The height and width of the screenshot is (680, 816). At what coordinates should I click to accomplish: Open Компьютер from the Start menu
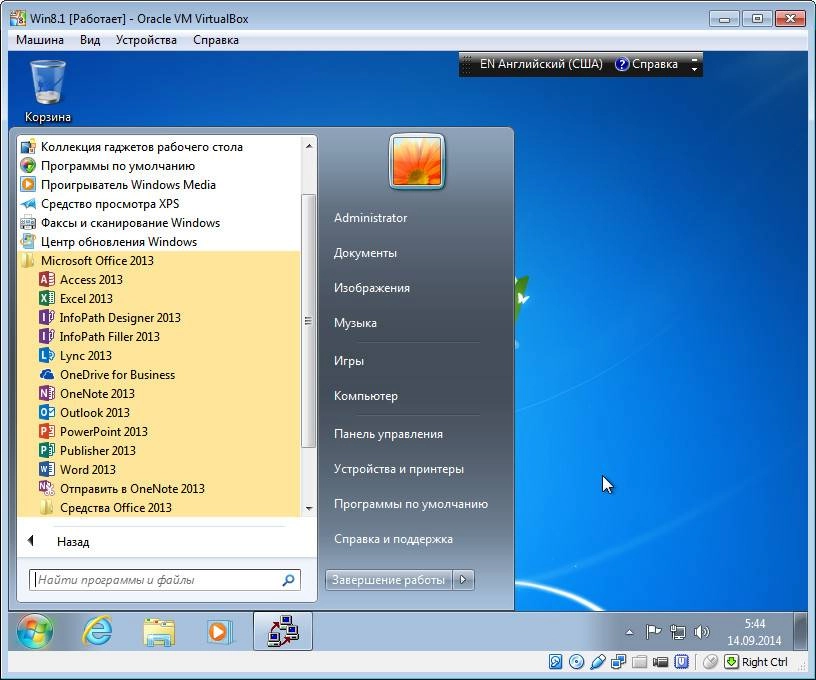click(x=366, y=396)
